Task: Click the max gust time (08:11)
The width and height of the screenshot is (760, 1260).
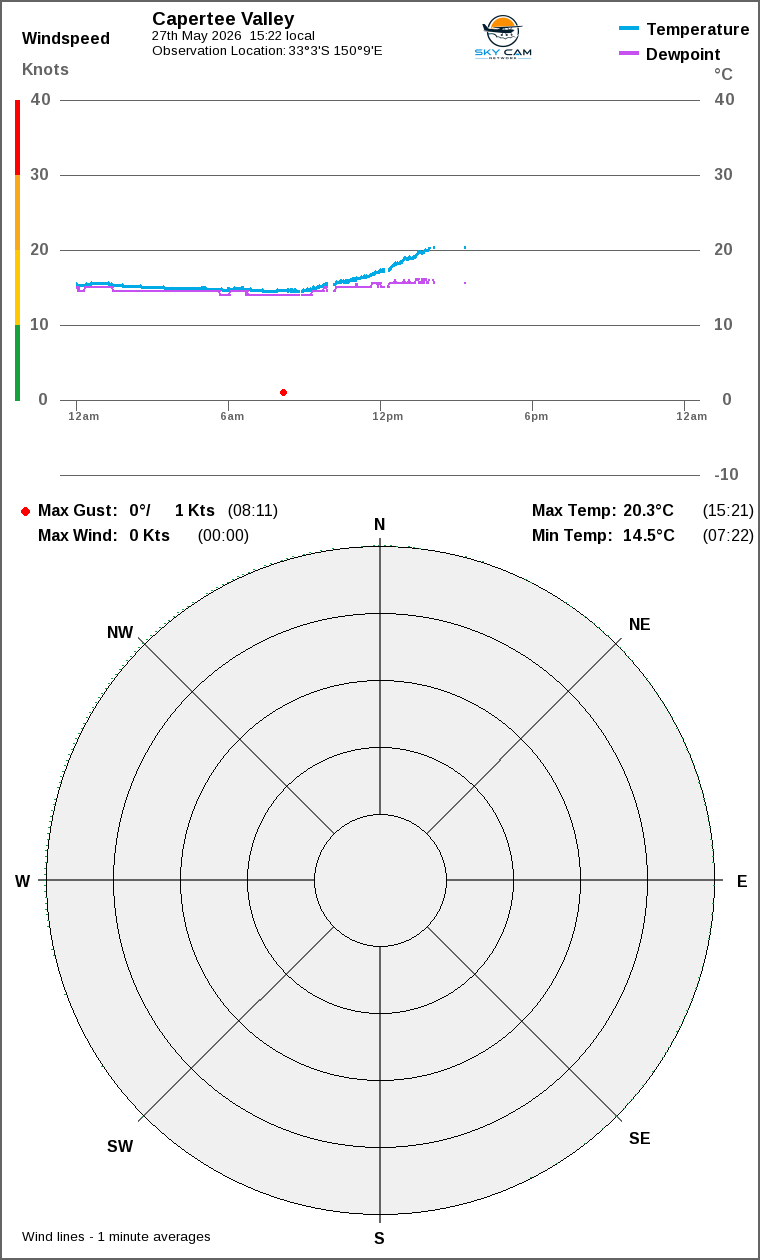Action: coord(253,511)
